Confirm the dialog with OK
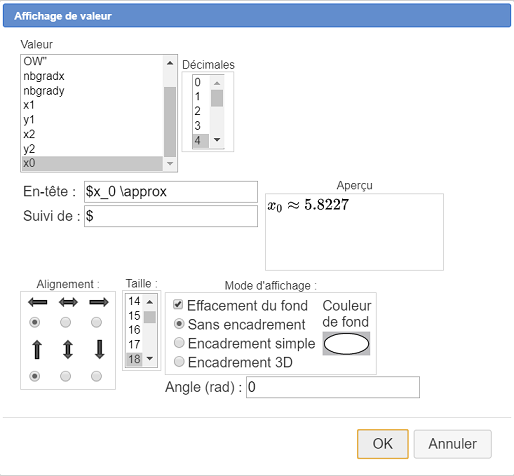This screenshot has width=514, height=476. (383, 444)
